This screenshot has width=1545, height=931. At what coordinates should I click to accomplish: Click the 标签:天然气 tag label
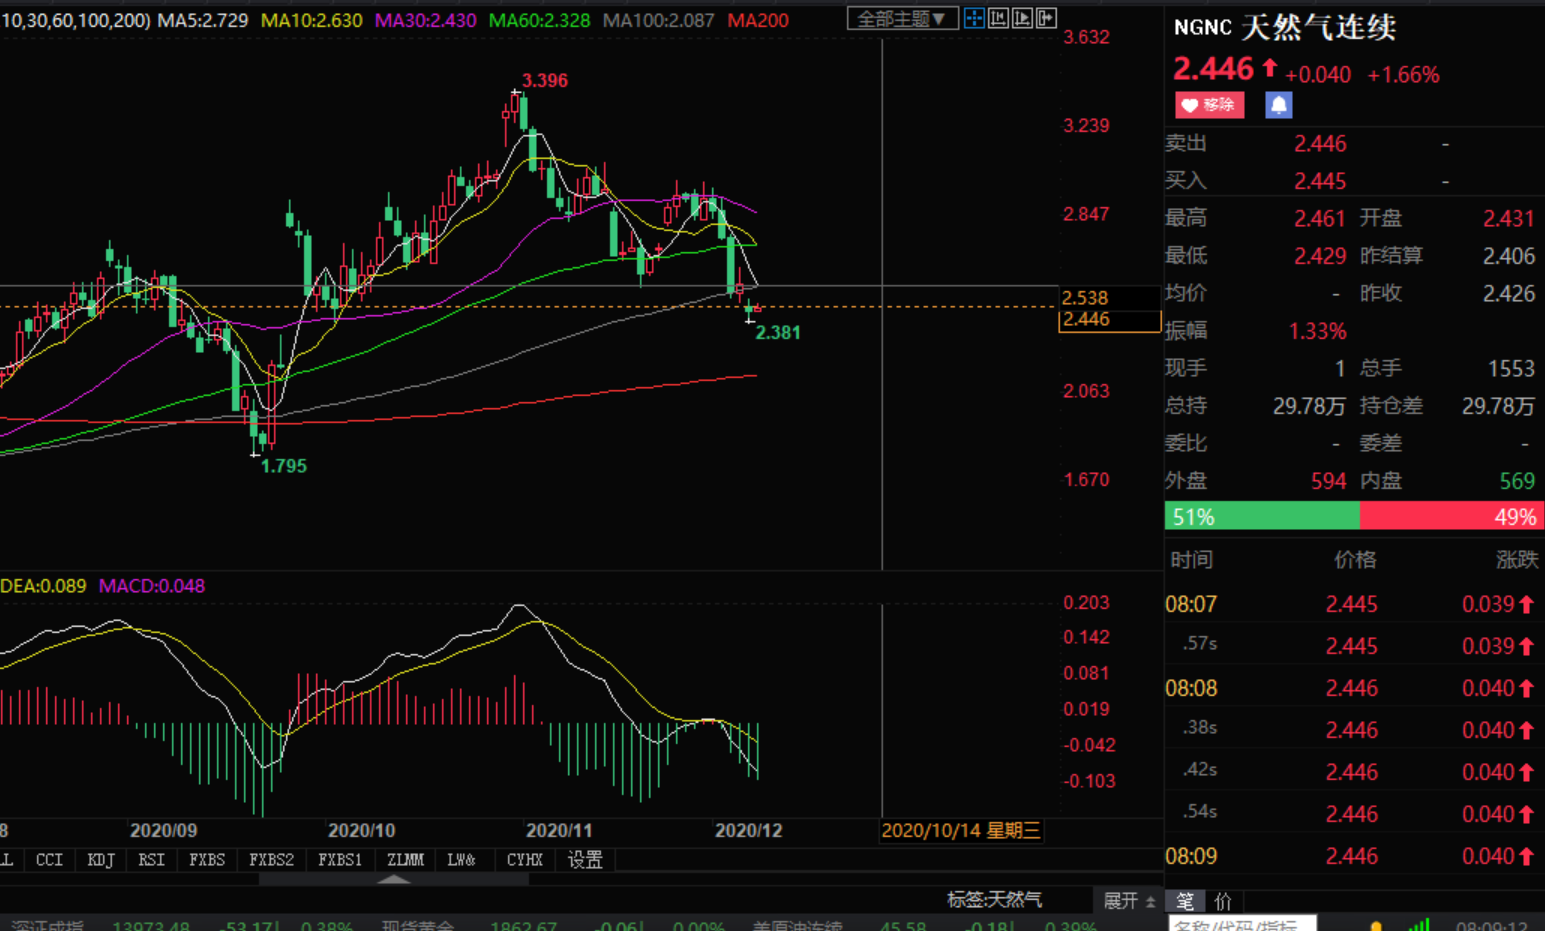994,900
